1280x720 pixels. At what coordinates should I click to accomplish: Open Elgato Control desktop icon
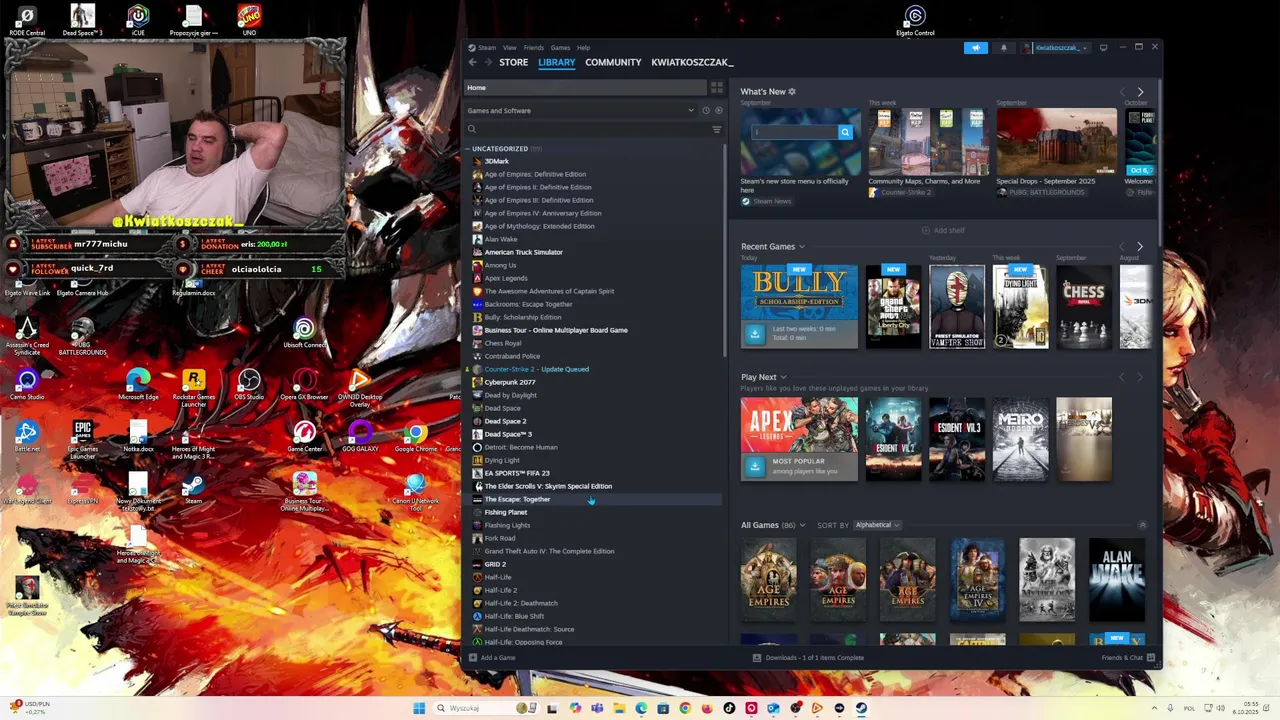coord(915,20)
